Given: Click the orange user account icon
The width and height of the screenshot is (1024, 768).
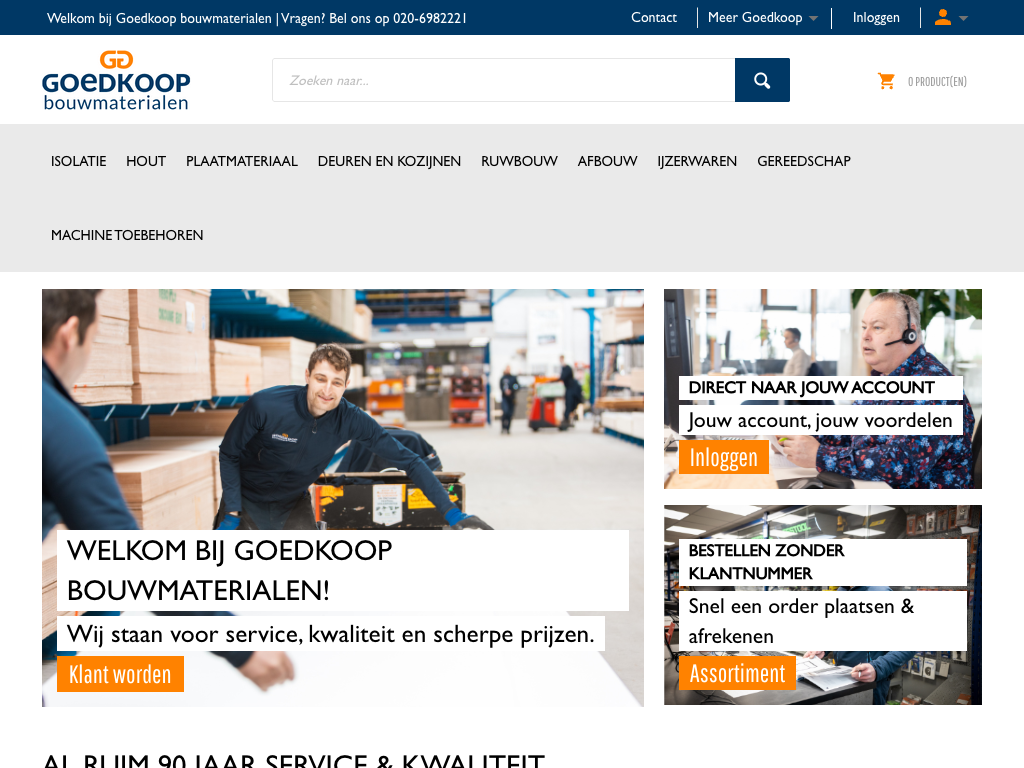Looking at the screenshot, I should coord(942,17).
